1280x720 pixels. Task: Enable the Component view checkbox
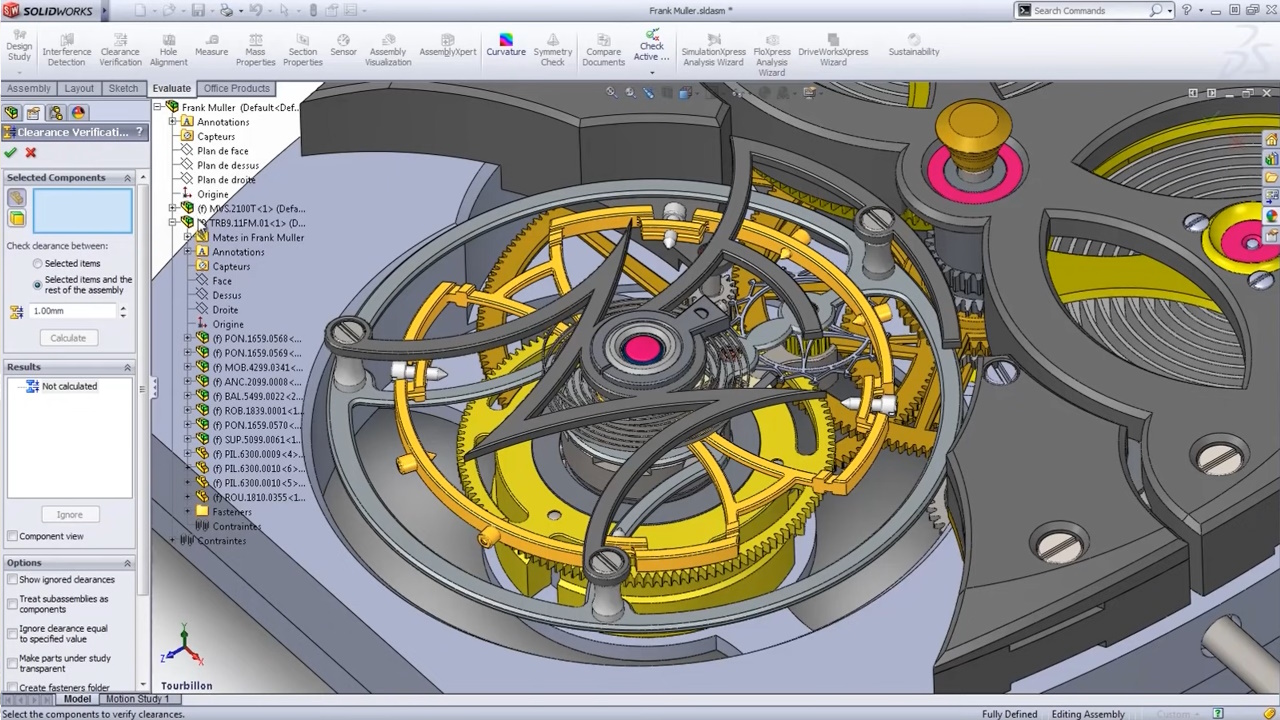tap(13, 537)
